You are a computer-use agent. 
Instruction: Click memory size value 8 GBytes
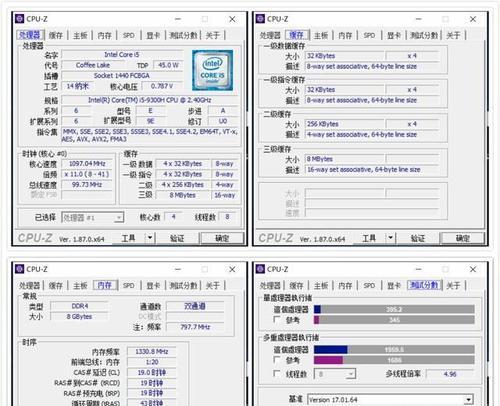(x=79, y=316)
